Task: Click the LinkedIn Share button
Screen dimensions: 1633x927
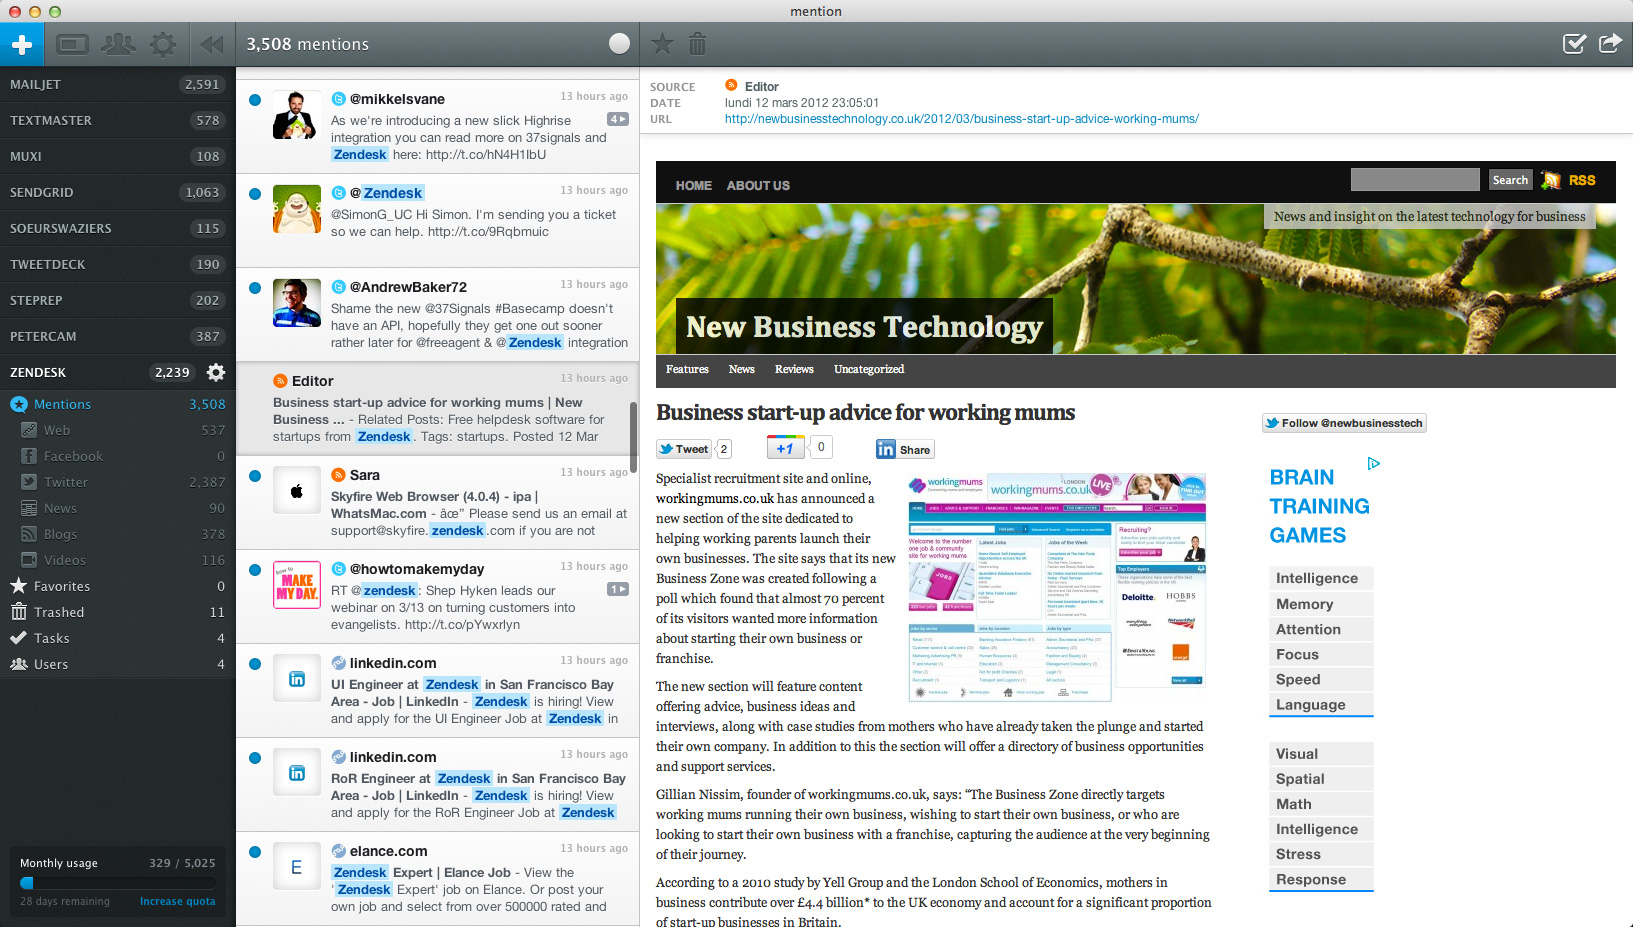Action: 905,450
